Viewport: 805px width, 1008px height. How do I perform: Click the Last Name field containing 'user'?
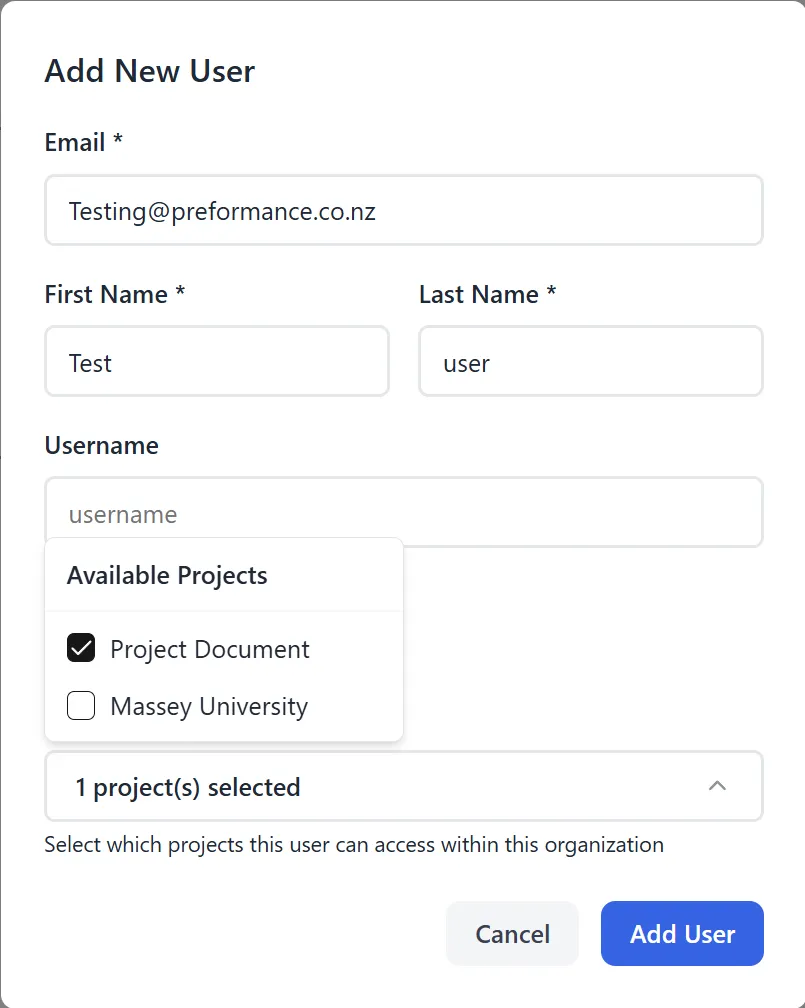(x=590, y=361)
